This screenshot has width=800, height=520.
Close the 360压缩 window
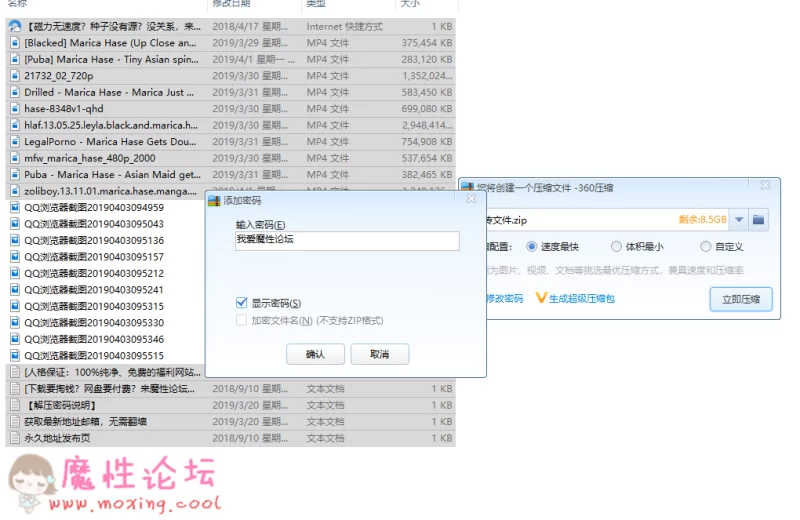pos(765,185)
